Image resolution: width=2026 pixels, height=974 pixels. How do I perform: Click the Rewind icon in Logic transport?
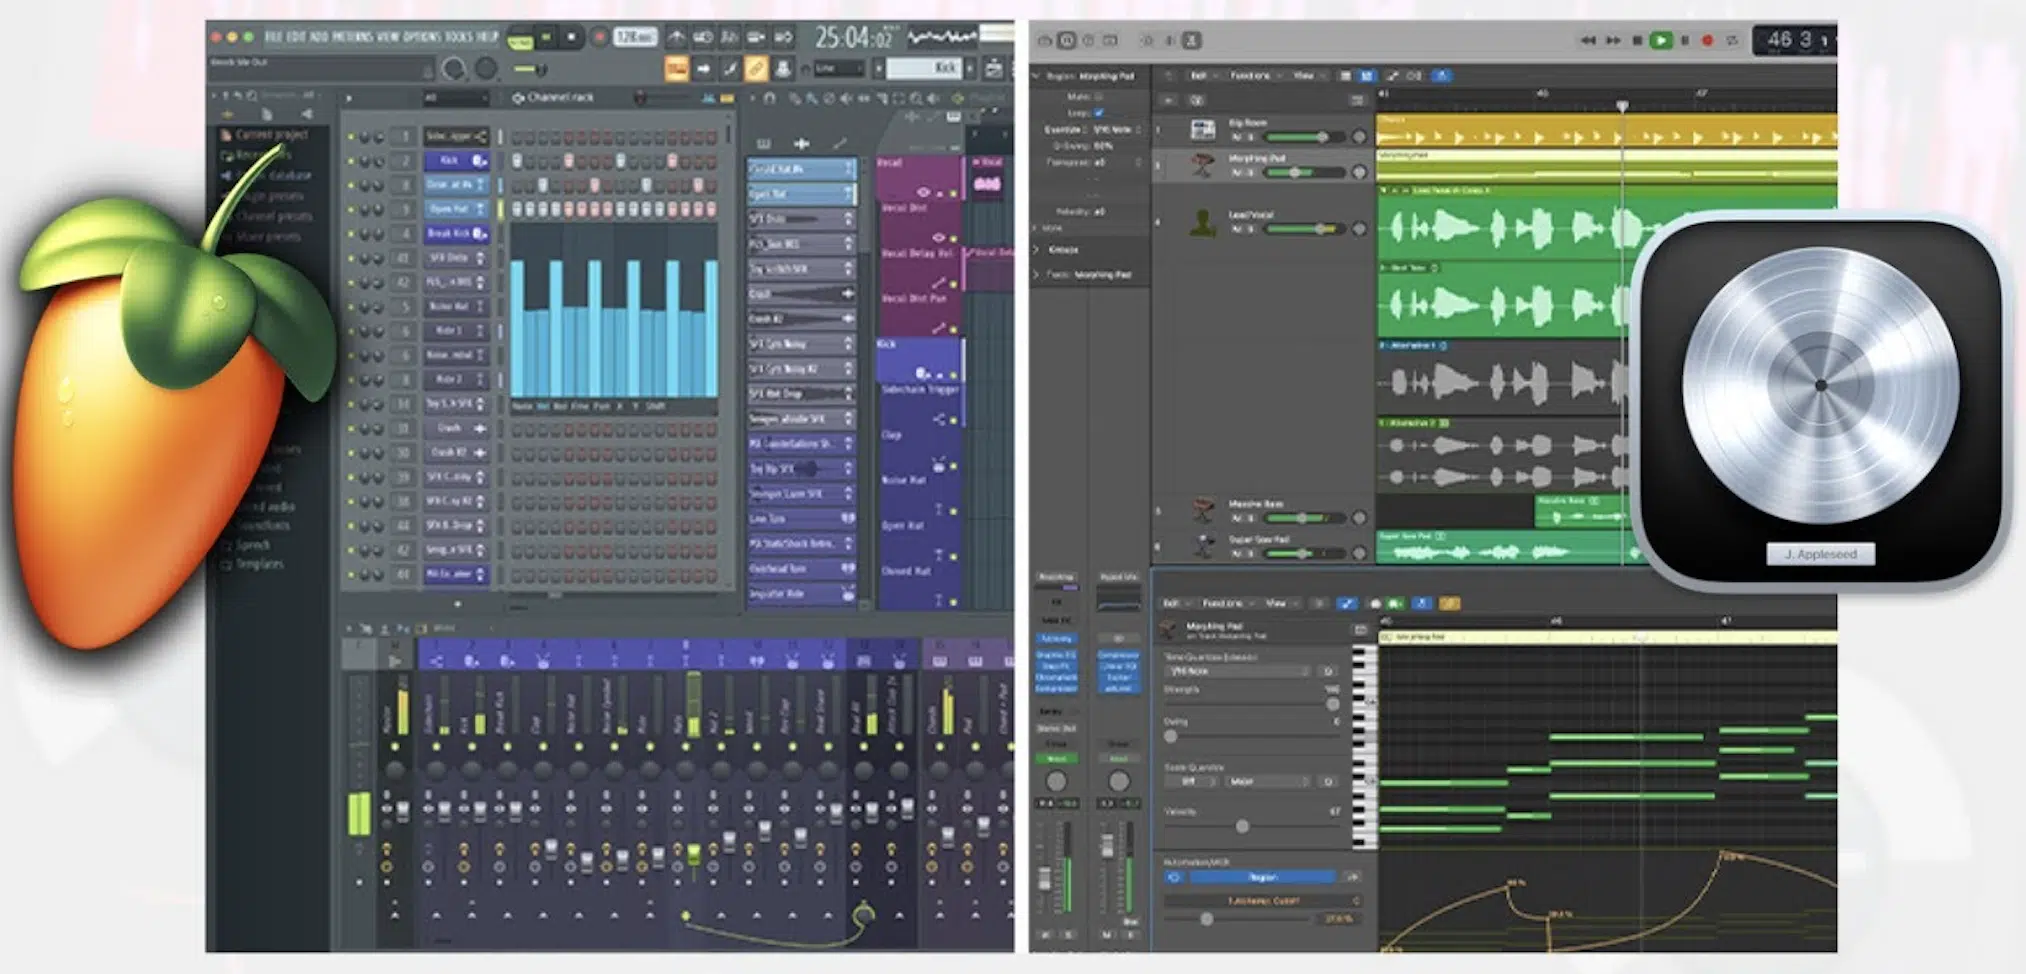pyautogui.click(x=1587, y=41)
